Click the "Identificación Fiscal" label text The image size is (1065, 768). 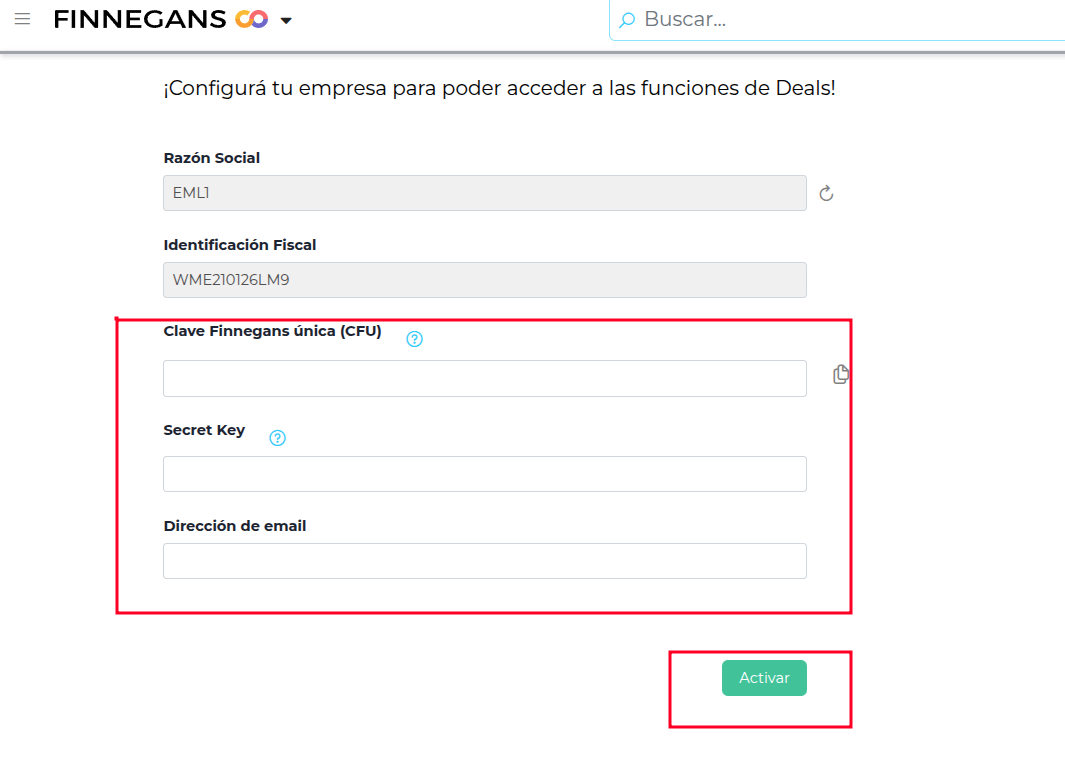click(239, 244)
